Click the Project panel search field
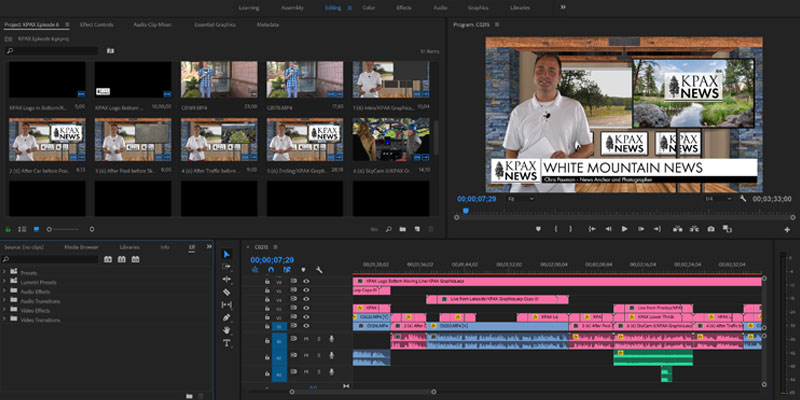The height and width of the screenshot is (400, 800). [51, 51]
